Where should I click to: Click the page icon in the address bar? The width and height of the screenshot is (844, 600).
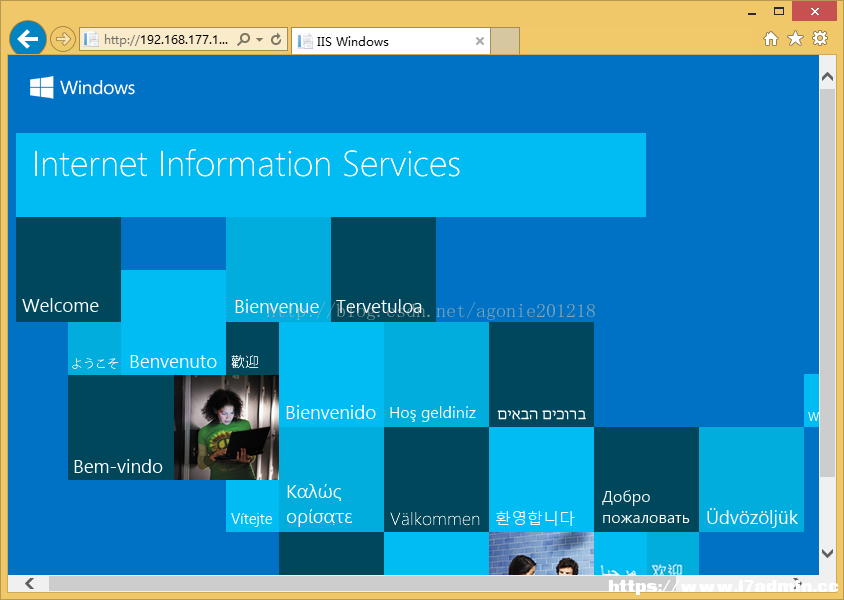coord(90,39)
